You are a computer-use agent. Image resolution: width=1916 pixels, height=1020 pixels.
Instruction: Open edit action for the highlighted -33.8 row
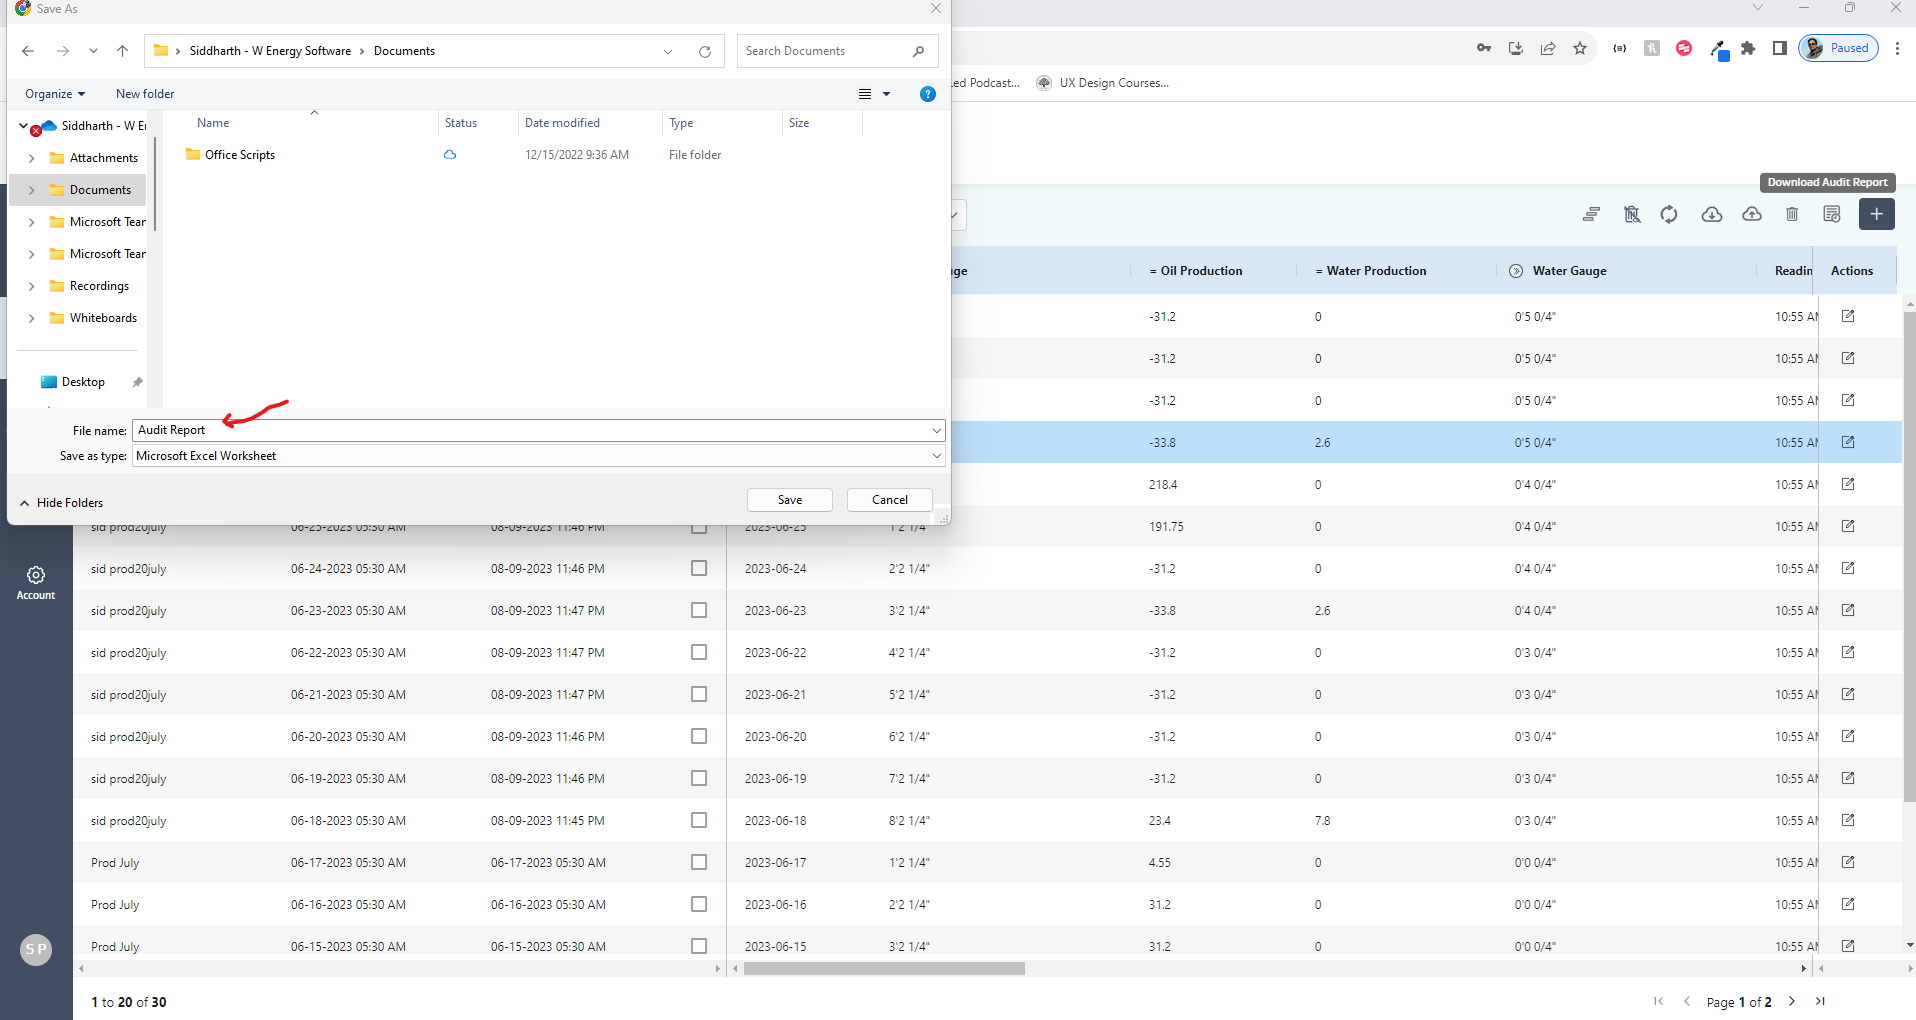1847,442
